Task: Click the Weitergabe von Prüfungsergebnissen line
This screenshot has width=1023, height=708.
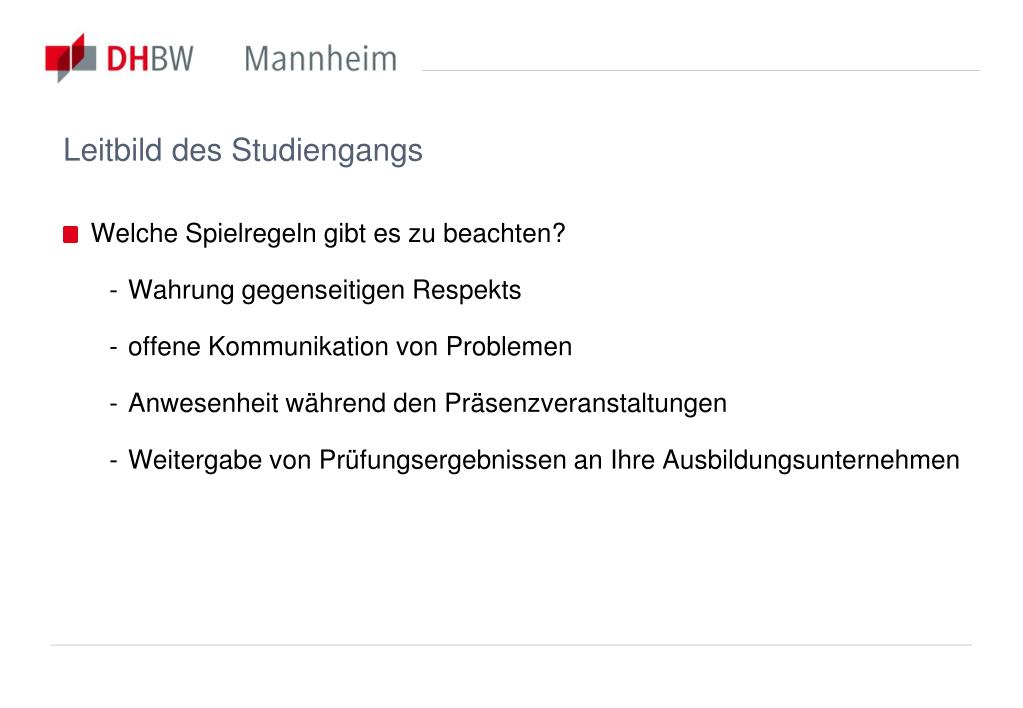Action: point(543,461)
